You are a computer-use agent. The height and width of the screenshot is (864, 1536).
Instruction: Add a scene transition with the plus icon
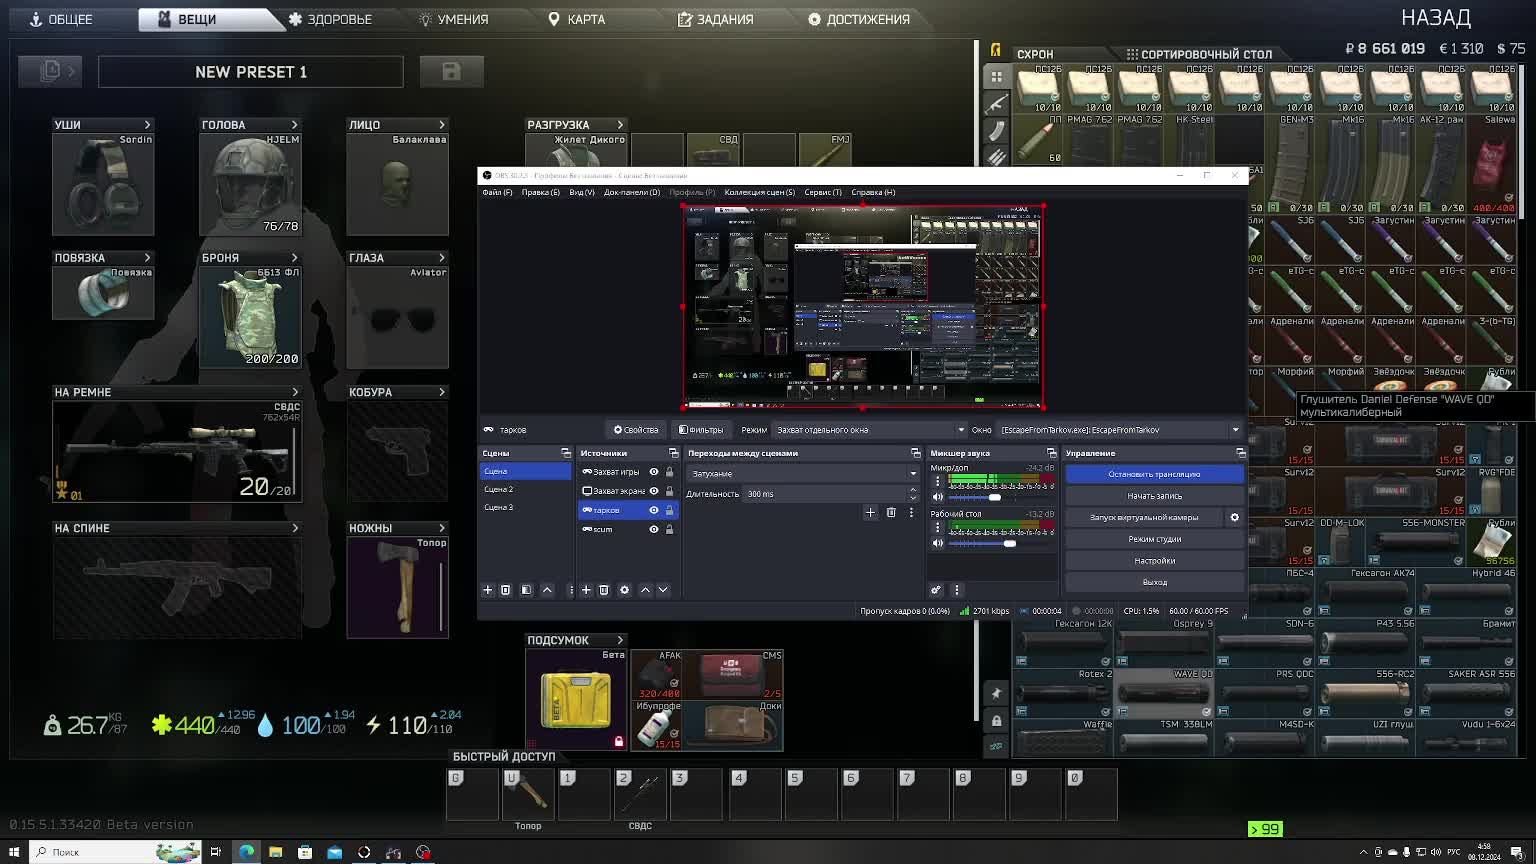pos(870,513)
